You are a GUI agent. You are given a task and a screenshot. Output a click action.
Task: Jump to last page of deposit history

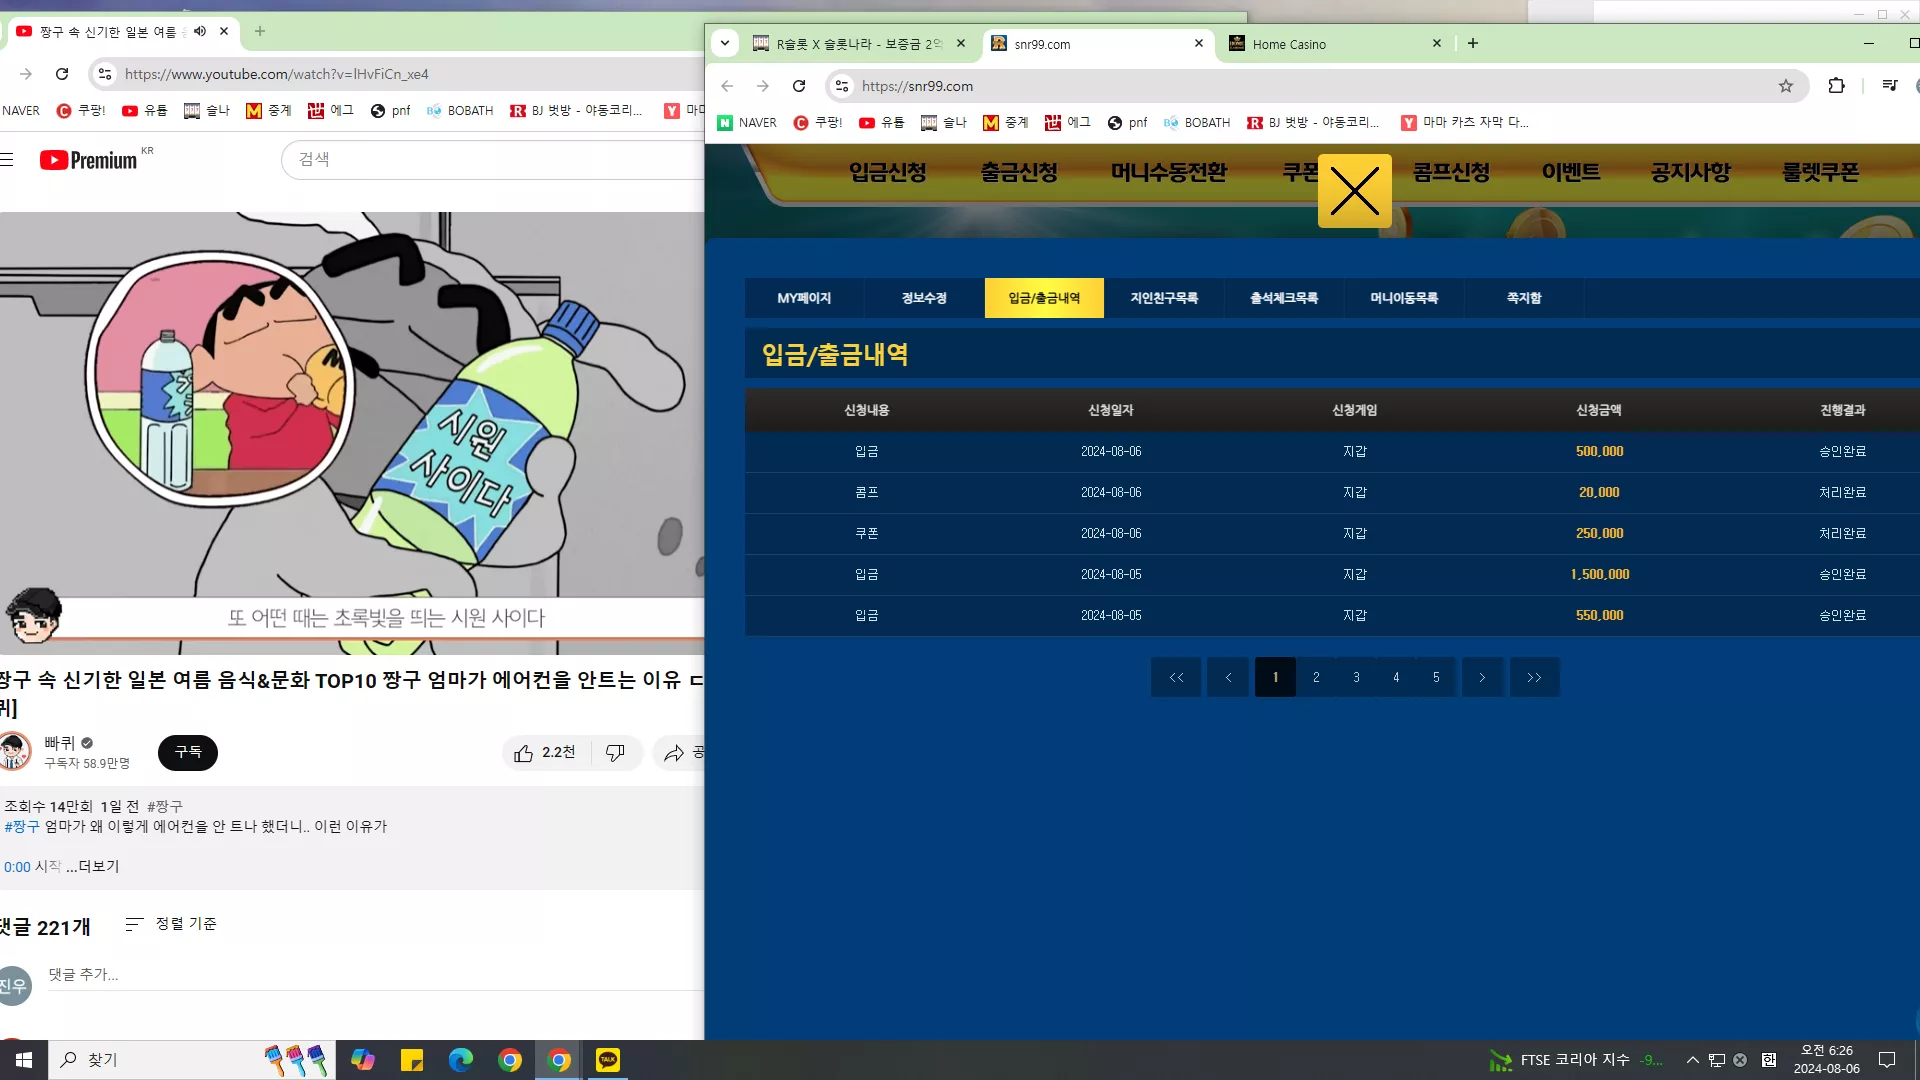pyautogui.click(x=1535, y=677)
